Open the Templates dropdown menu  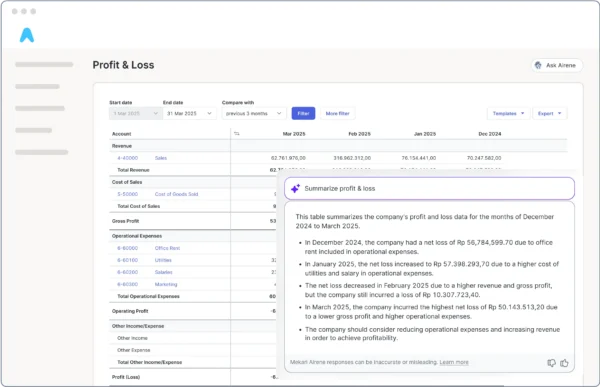[508, 113]
